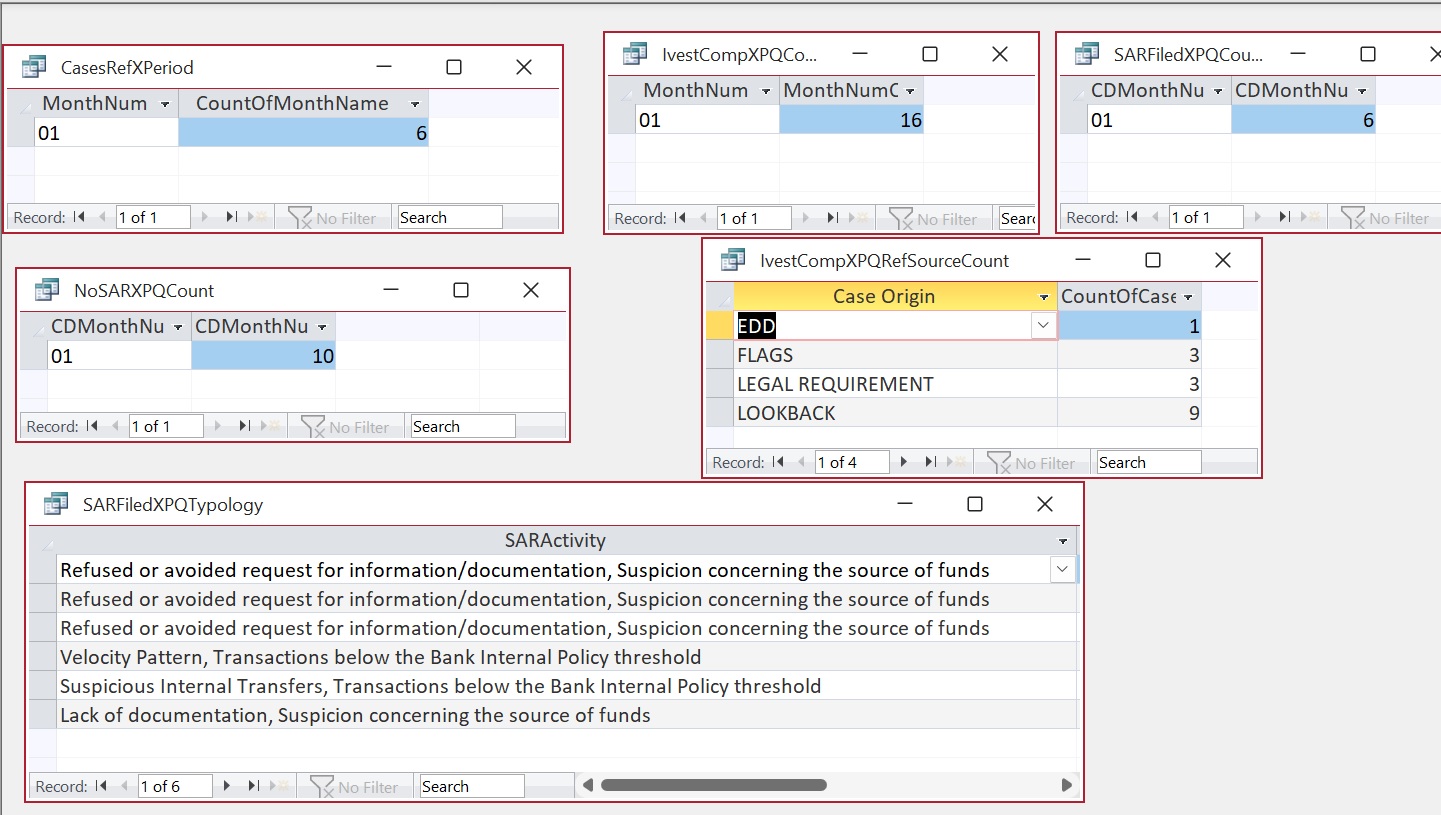Image resolution: width=1441 pixels, height=815 pixels.
Task: Minimize the IvestCompXPQRefSourceCount window
Action: click(1083, 260)
